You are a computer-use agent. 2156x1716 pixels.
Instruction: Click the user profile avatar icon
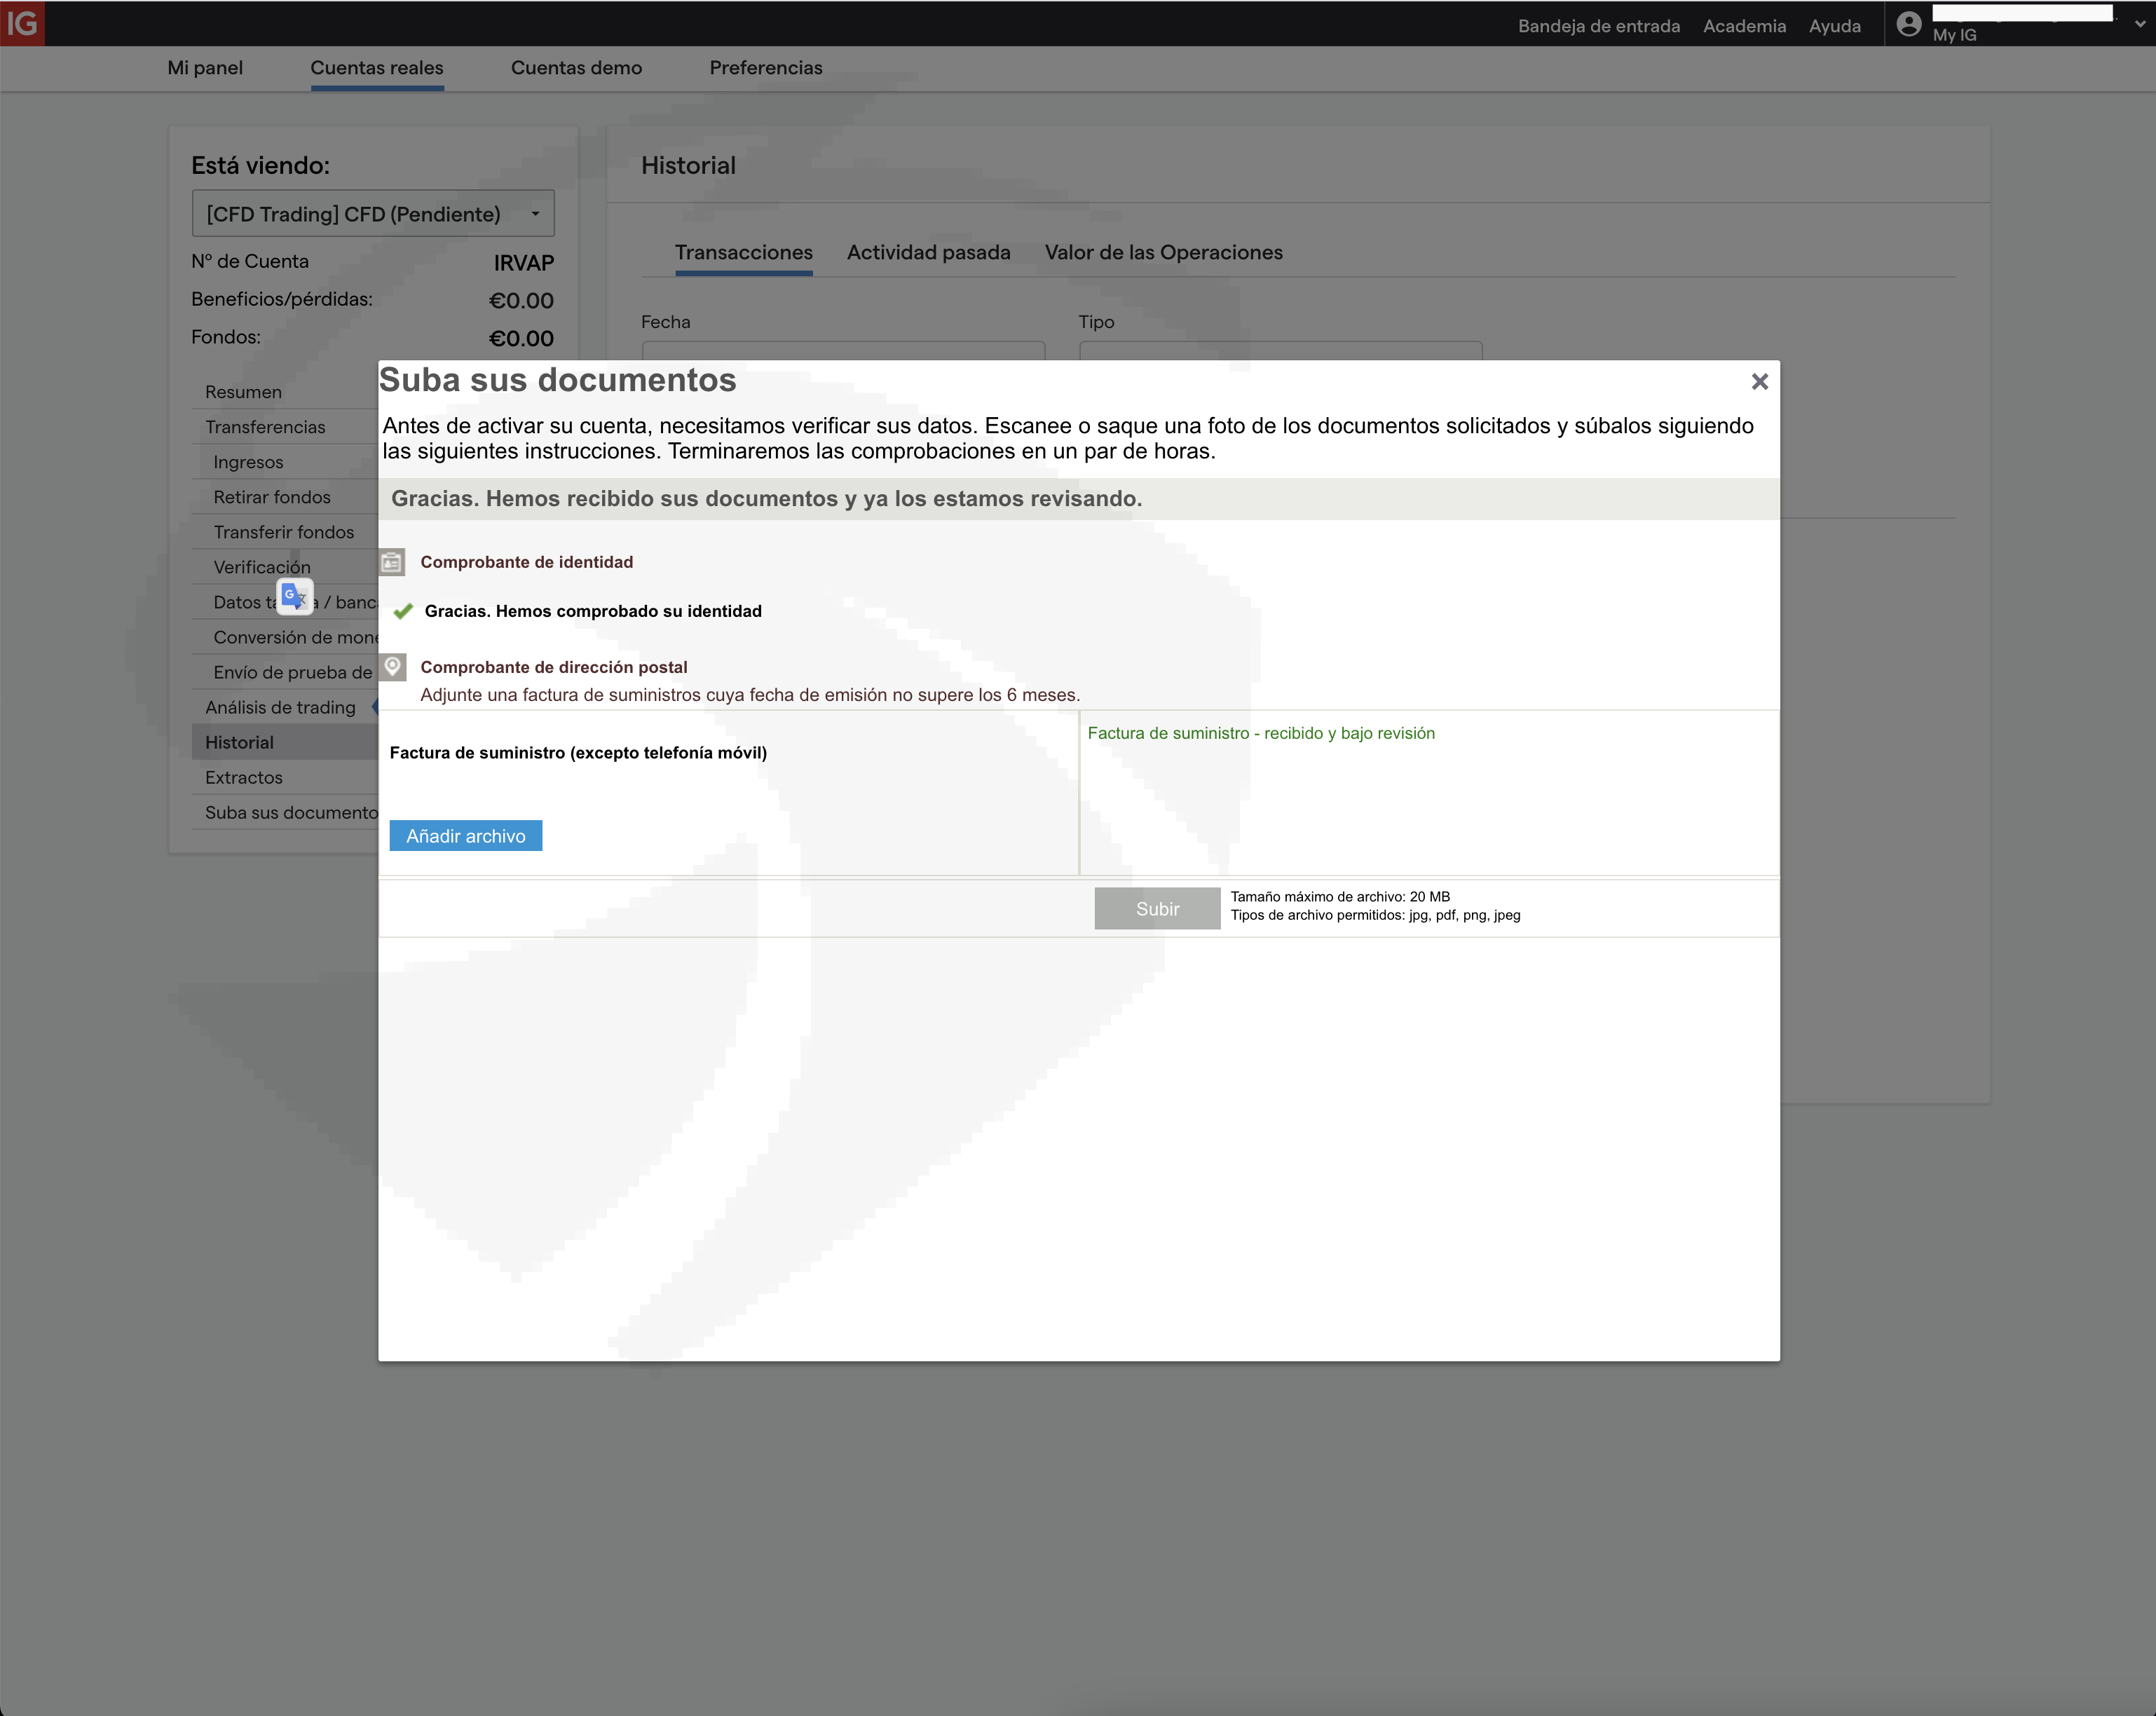click(1908, 24)
